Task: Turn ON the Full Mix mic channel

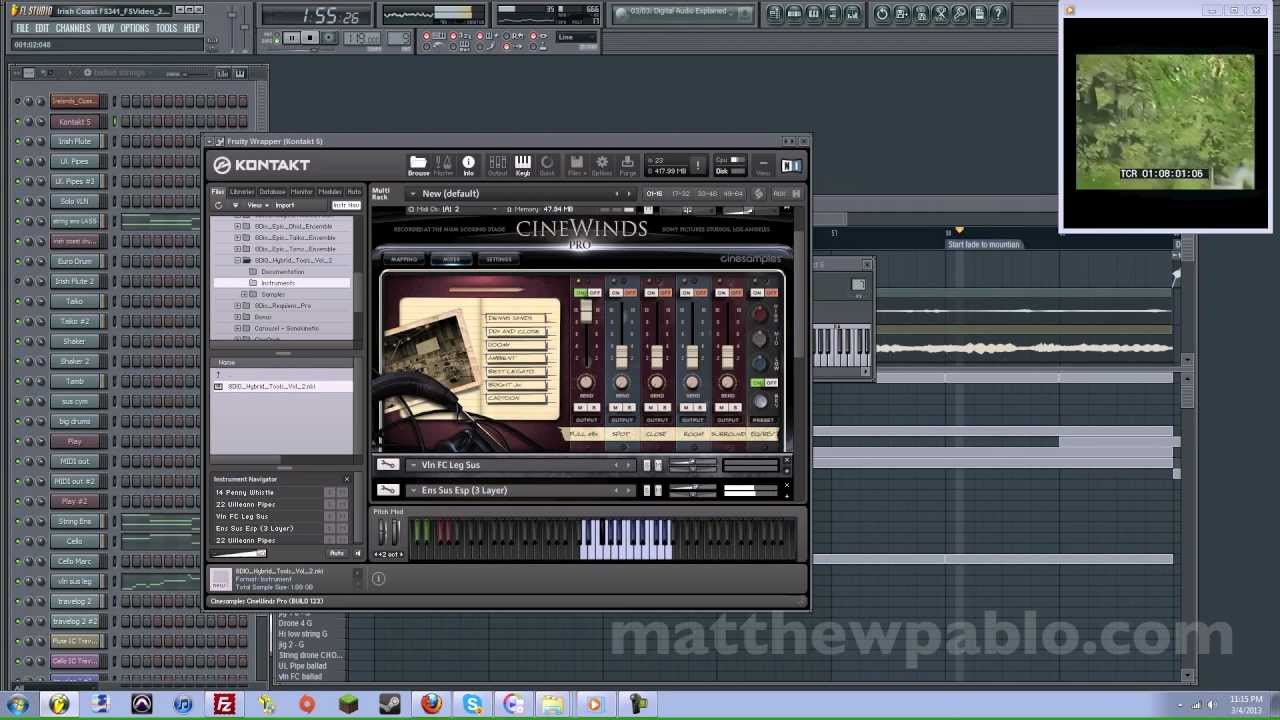Action: 581,292
